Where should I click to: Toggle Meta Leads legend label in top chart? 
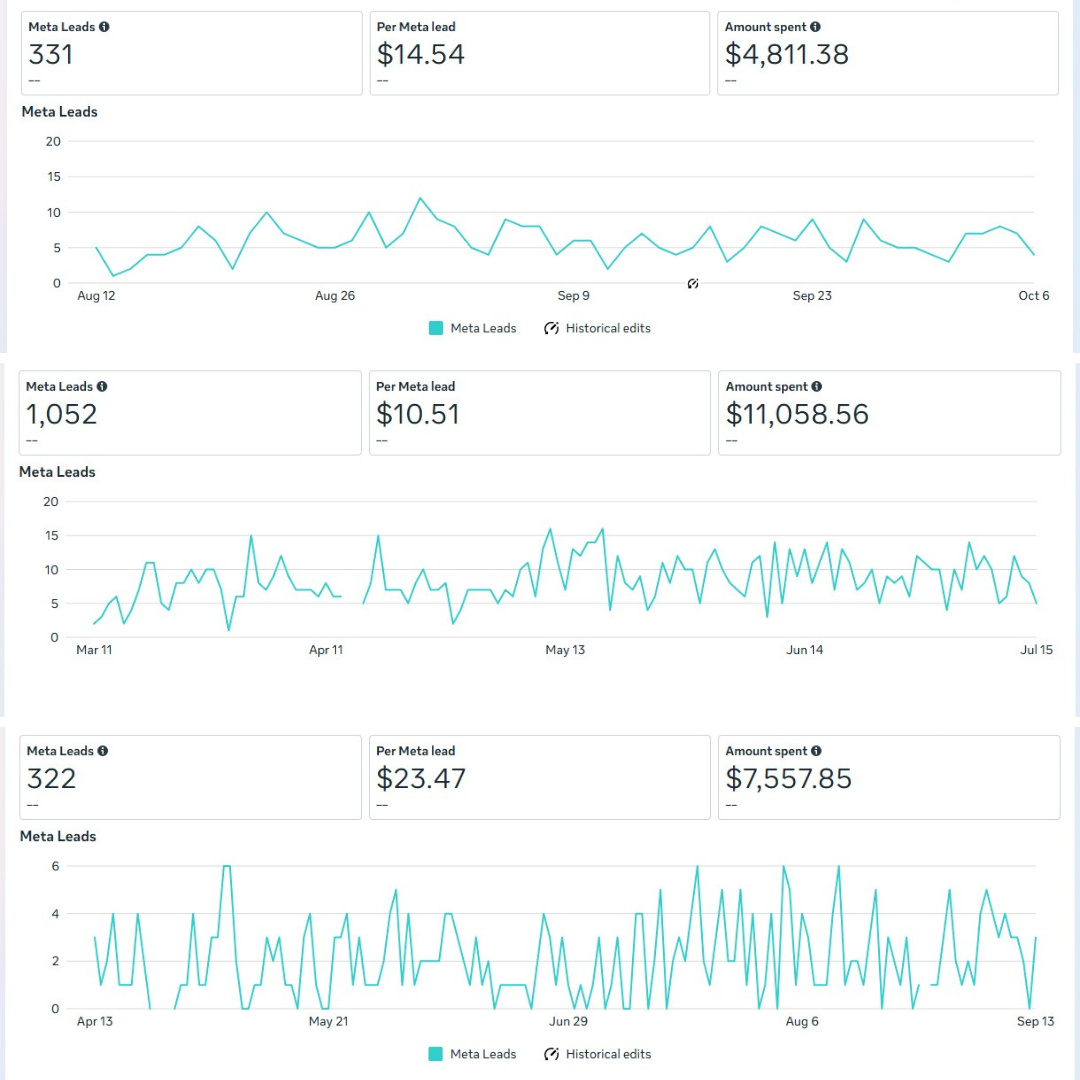(x=483, y=328)
